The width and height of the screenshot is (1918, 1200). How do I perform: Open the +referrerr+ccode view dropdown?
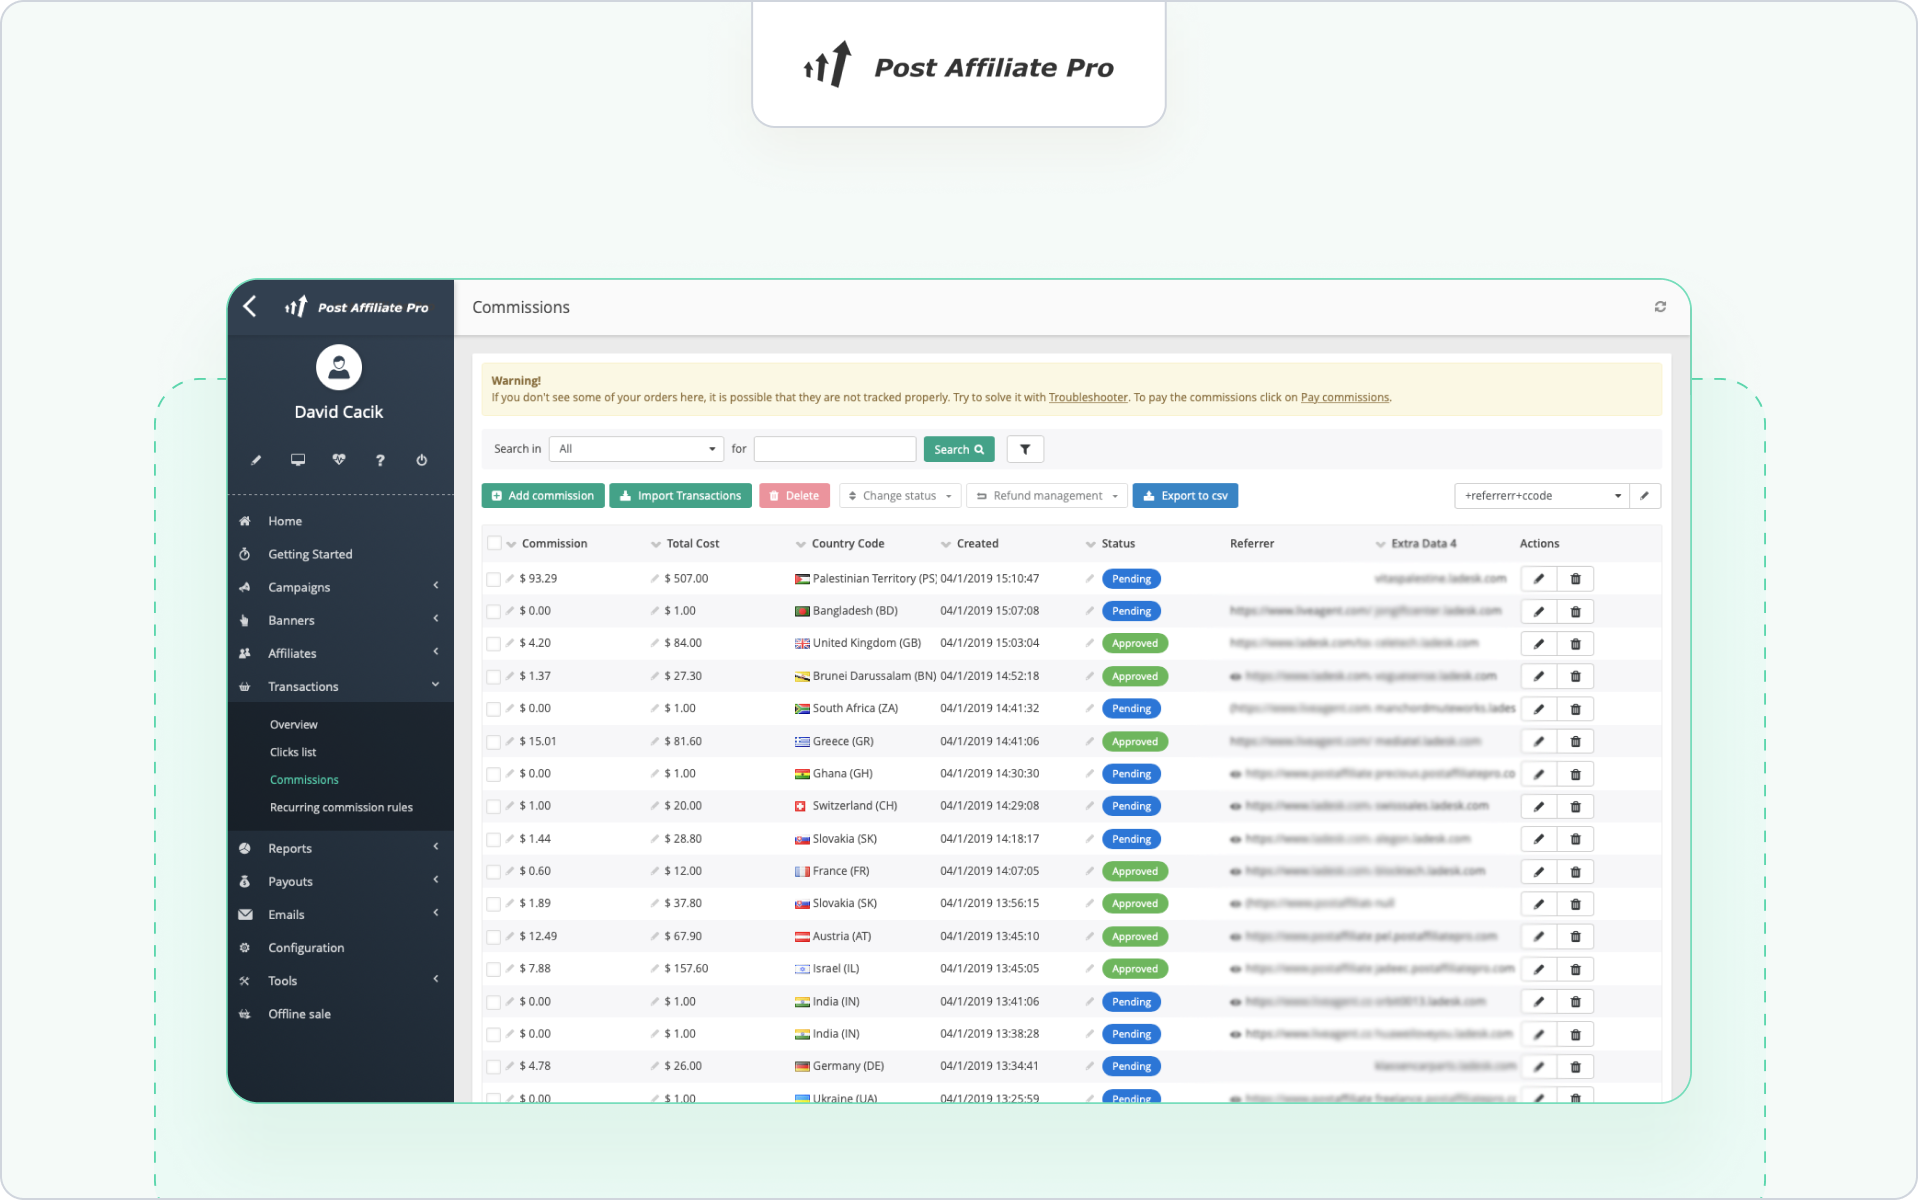1542,496
